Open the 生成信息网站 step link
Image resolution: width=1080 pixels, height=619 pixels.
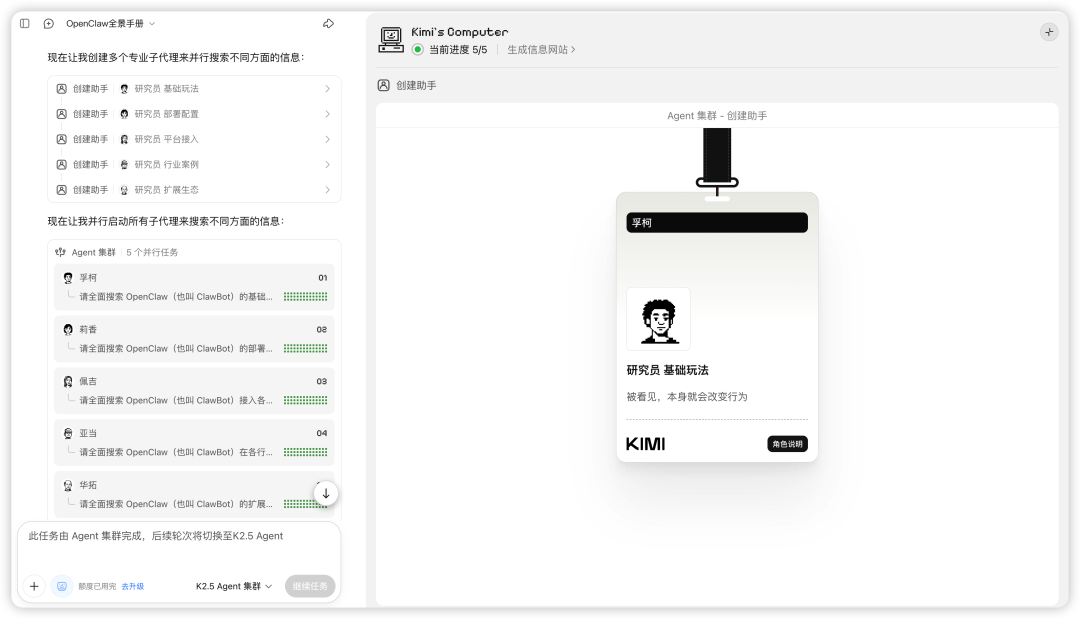tap(541, 50)
